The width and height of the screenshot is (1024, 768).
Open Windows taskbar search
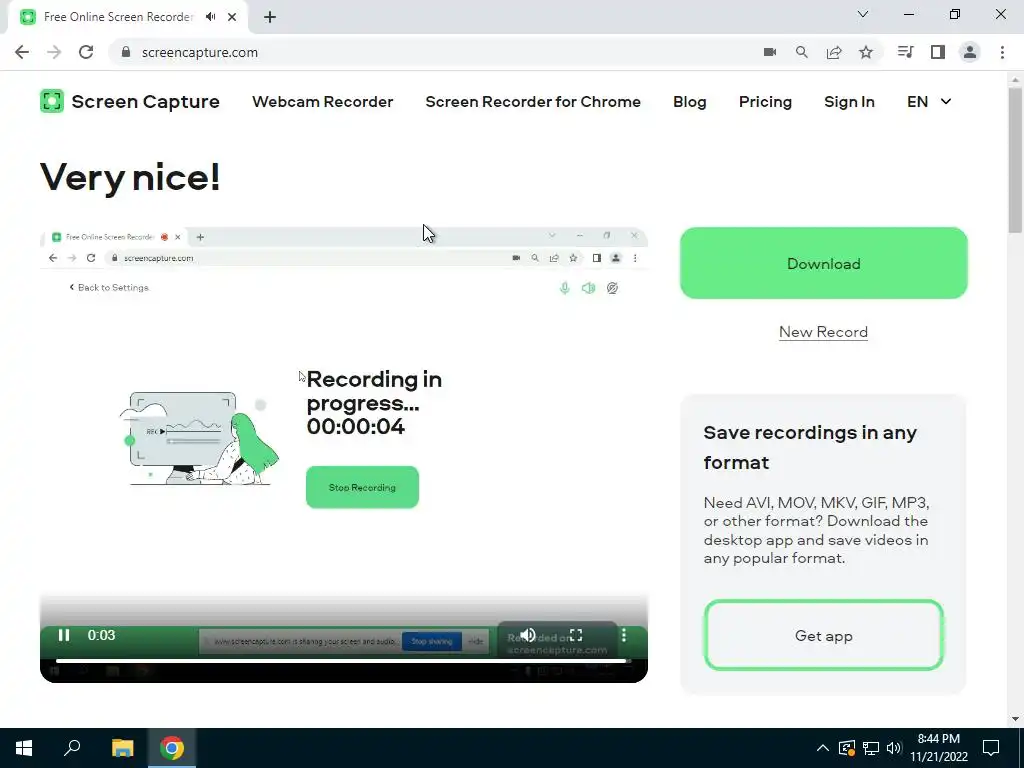(x=72, y=748)
